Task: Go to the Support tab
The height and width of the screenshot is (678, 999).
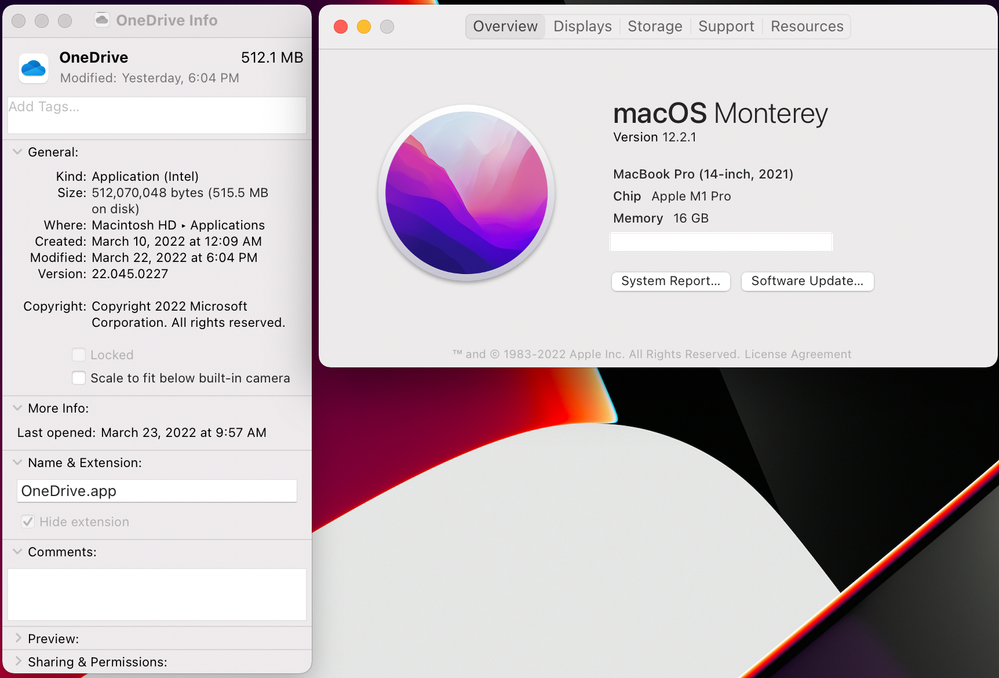Action: pos(726,26)
